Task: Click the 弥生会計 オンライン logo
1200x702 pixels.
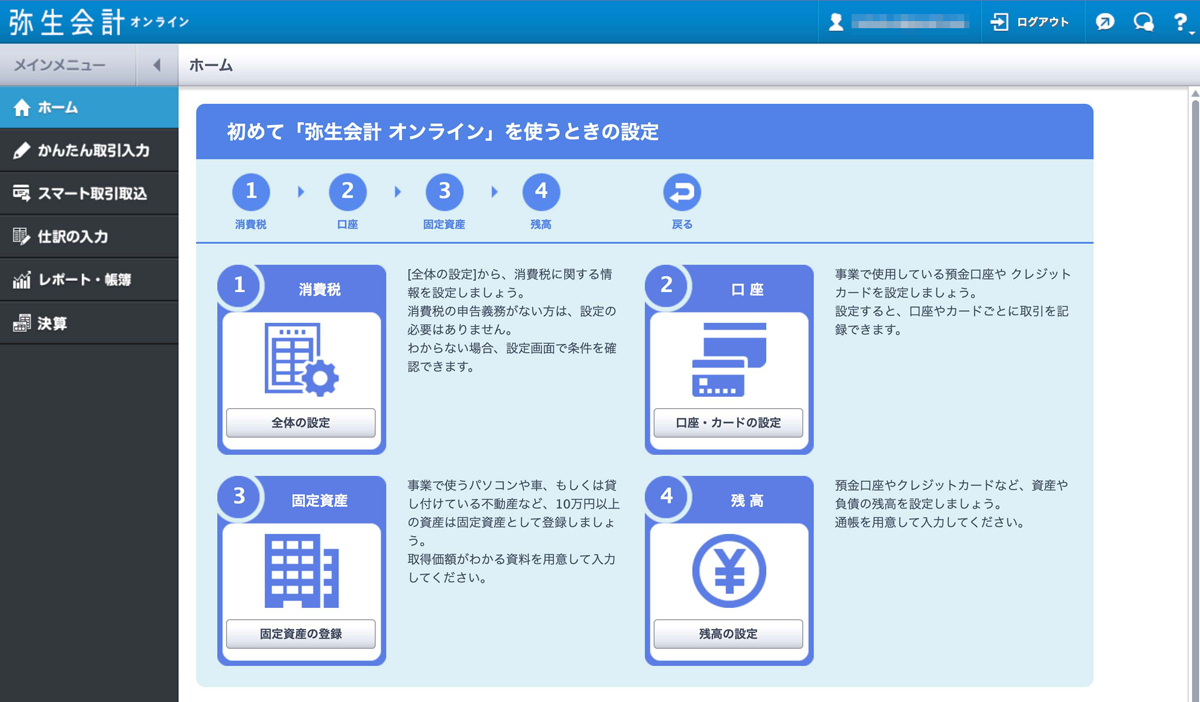Action: coord(97,22)
